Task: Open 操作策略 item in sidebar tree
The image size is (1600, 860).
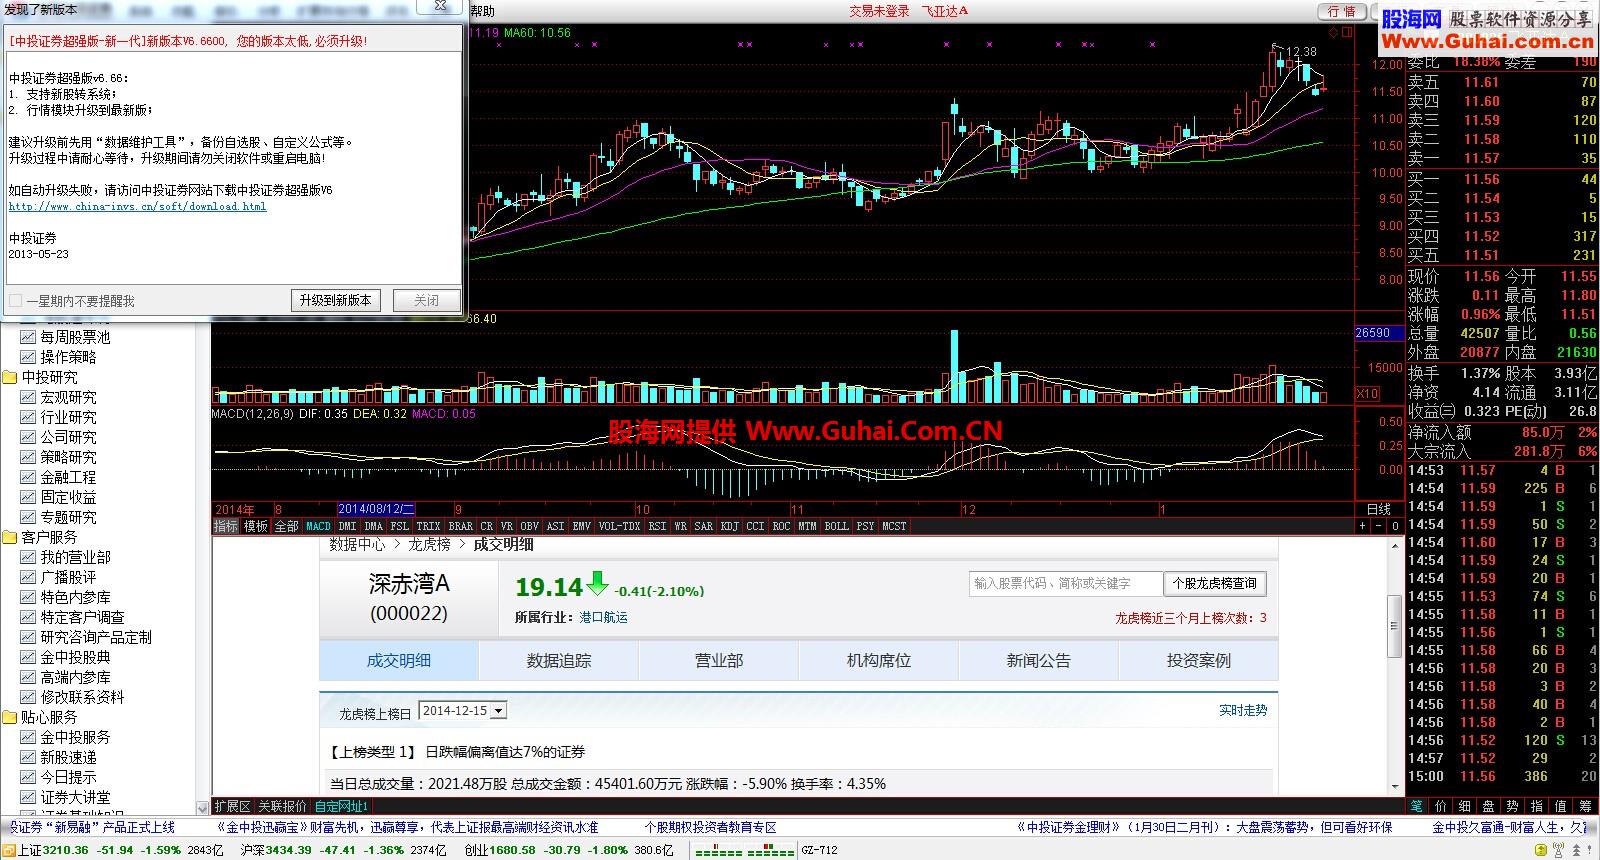Action: click(68, 357)
